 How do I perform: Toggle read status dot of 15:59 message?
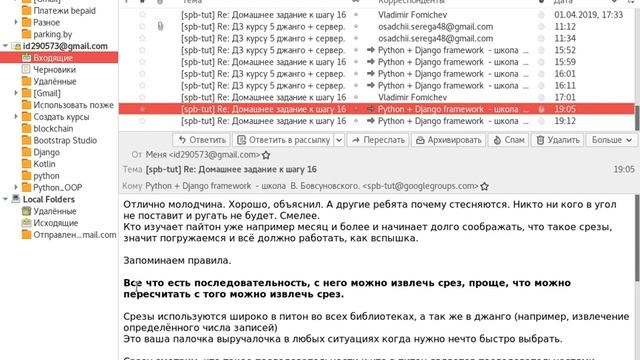point(356,62)
